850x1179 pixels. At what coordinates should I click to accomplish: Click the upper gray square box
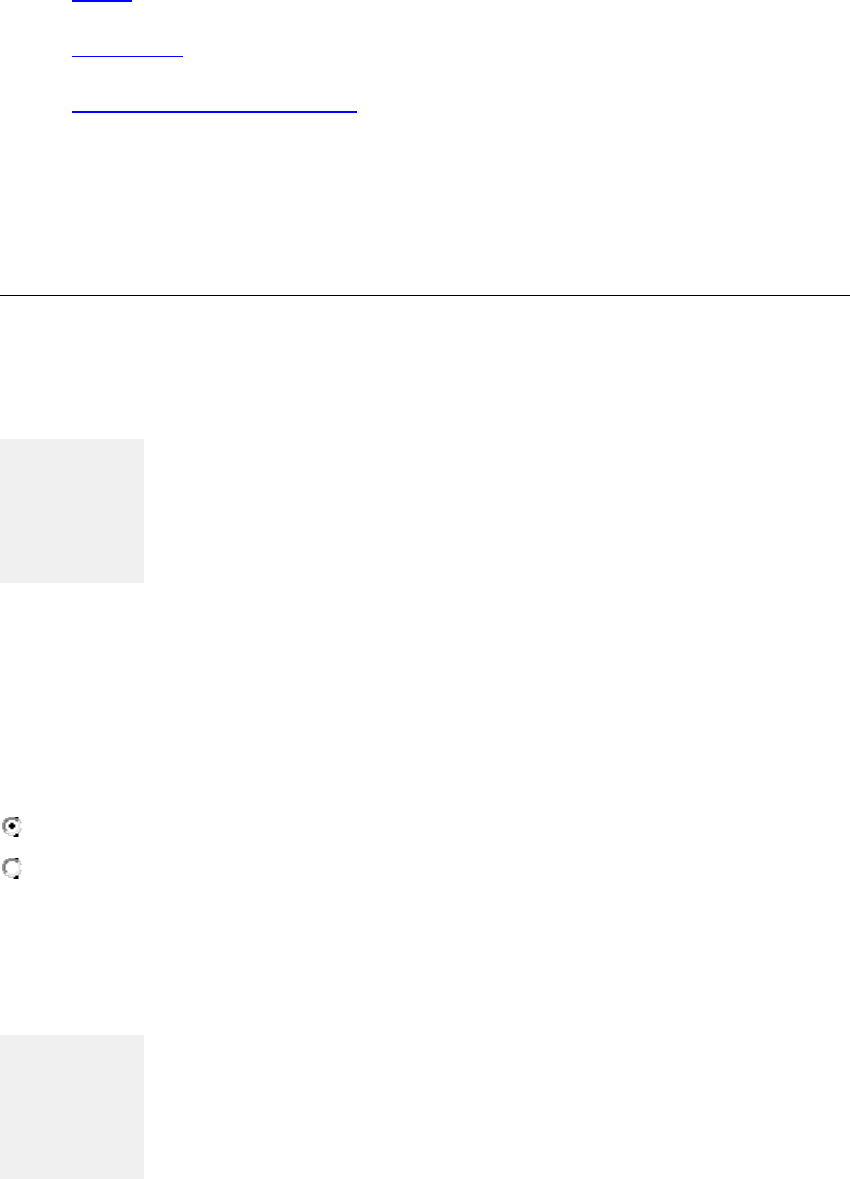[72, 510]
